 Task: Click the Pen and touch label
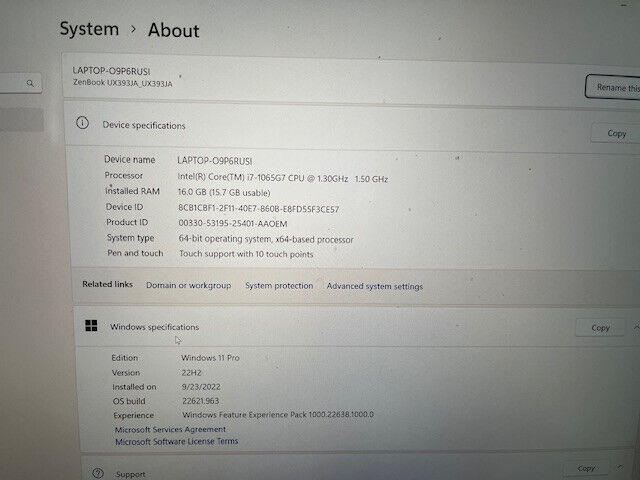pyautogui.click(x=135, y=253)
